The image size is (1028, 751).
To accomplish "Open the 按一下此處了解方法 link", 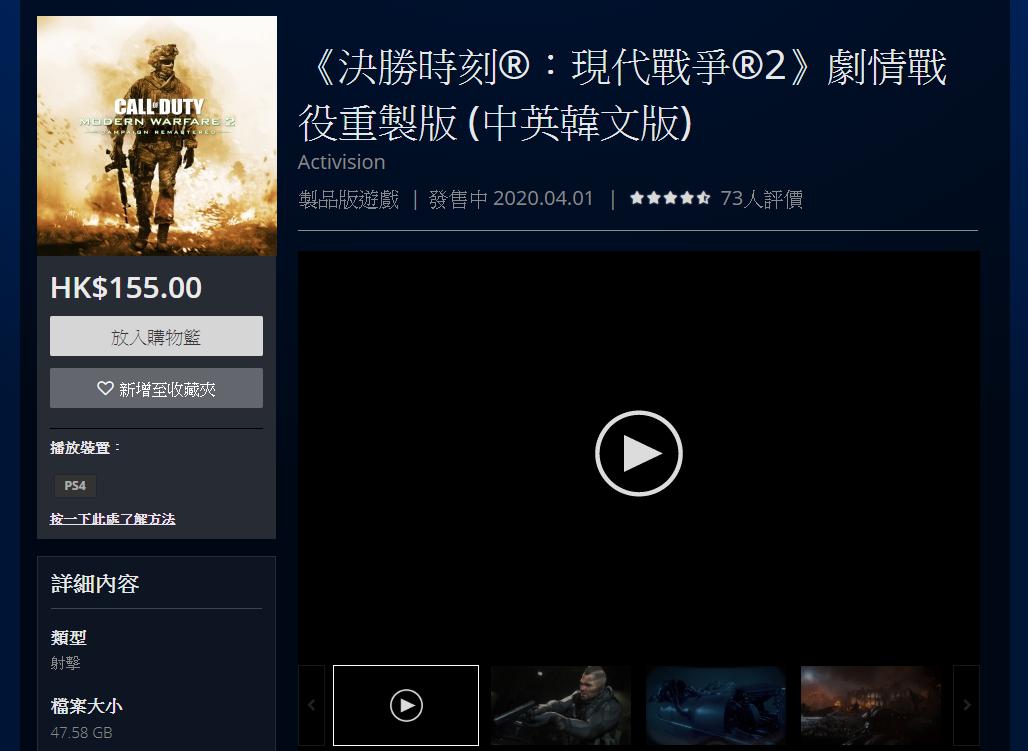I will (112, 519).
